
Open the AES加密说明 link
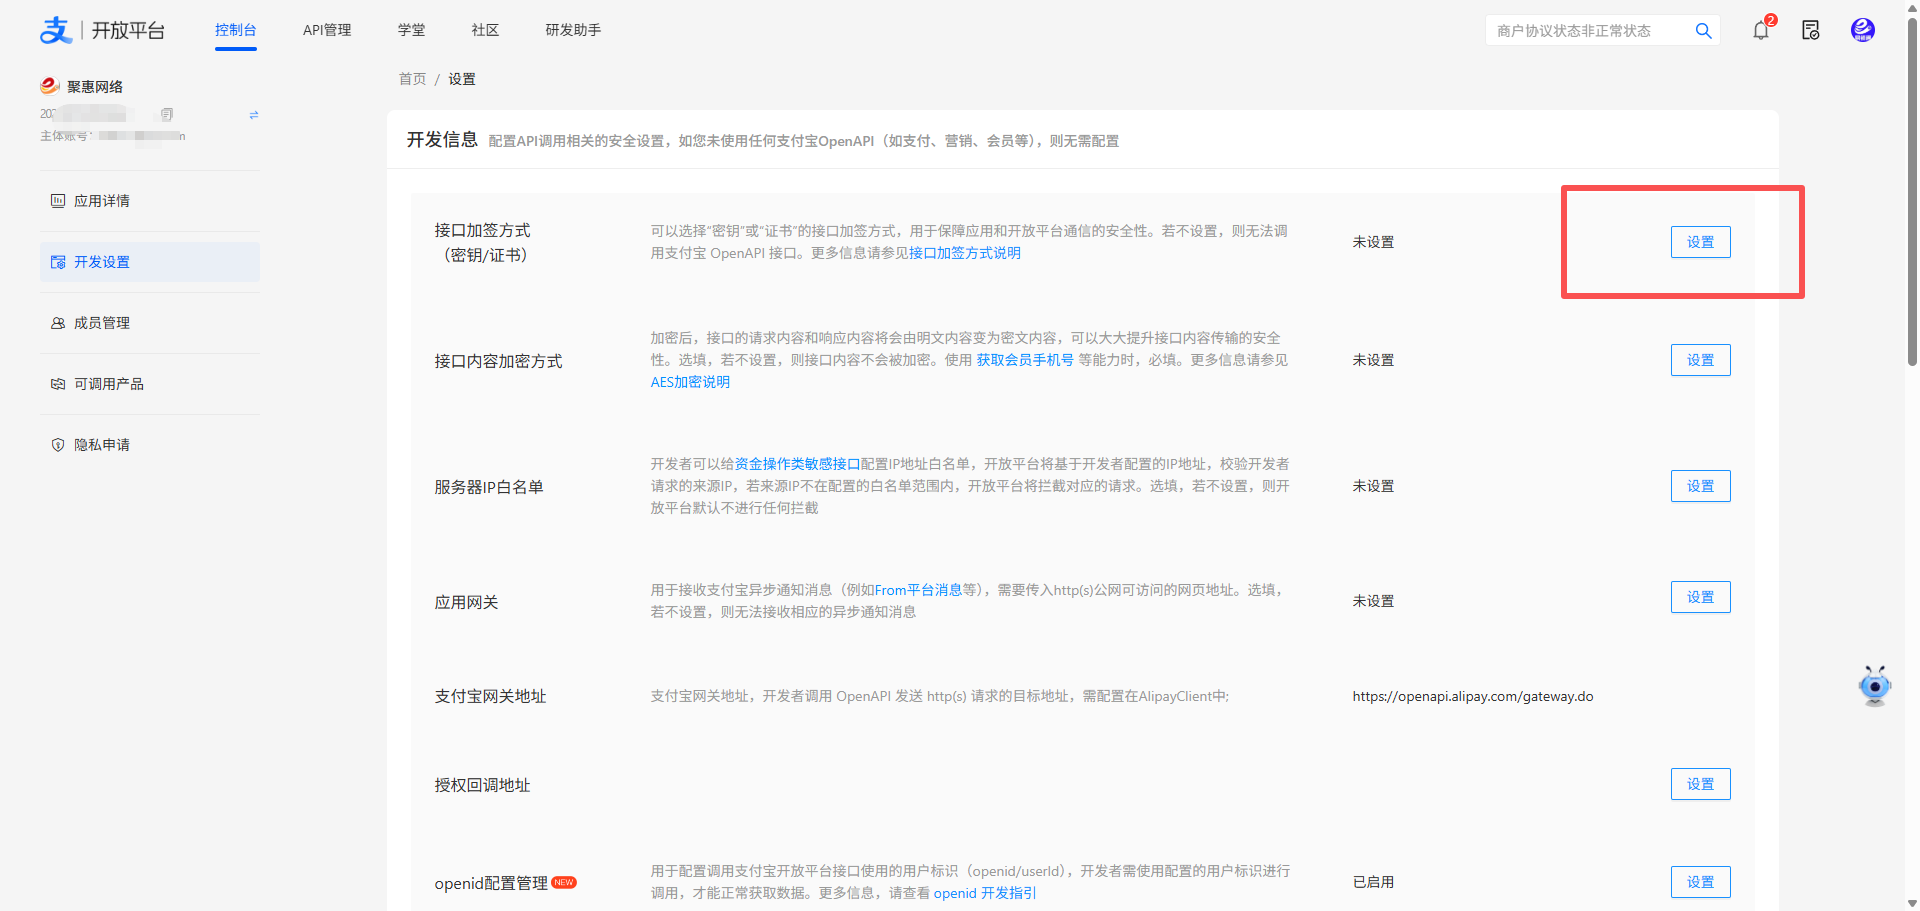tap(690, 382)
